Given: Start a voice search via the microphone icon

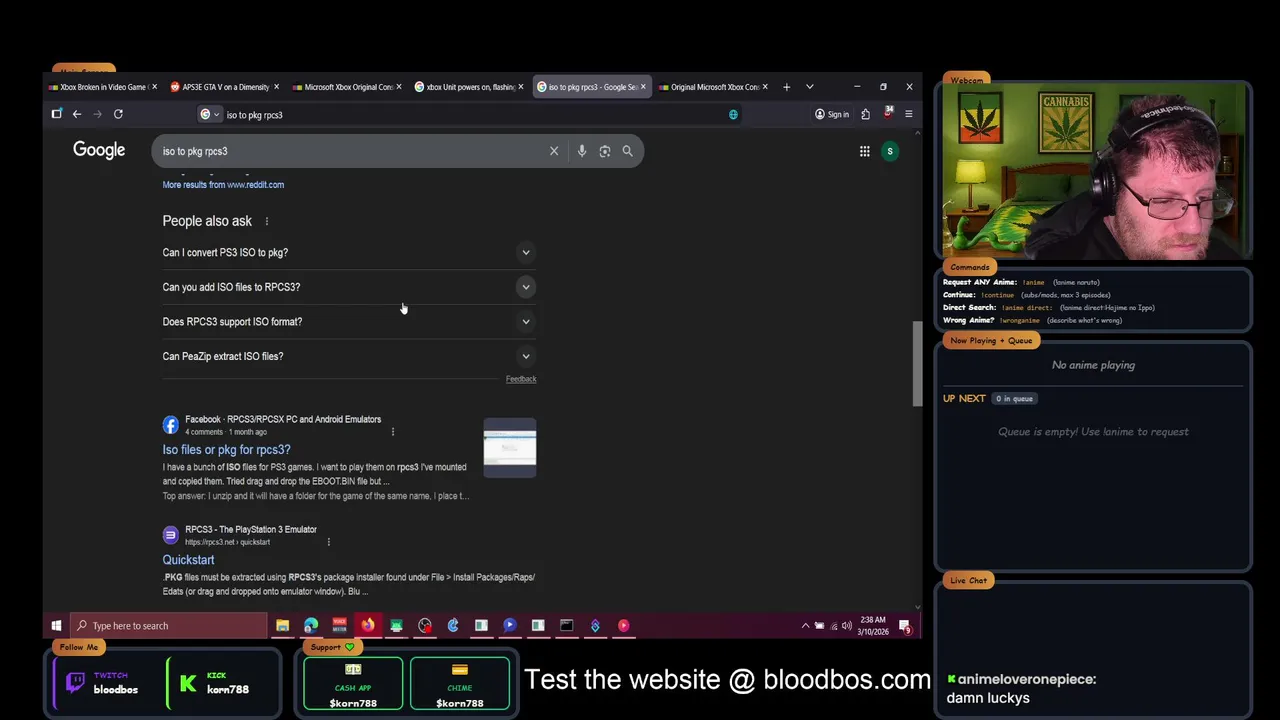Looking at the screenshot, I should (x=582, y=151).
